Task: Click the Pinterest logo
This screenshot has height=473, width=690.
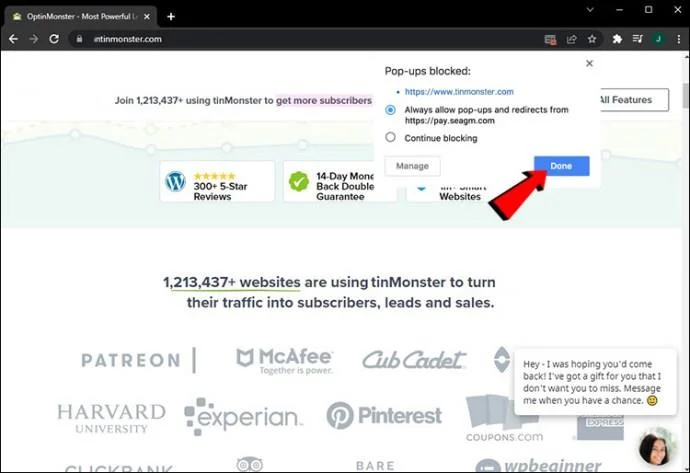Action: pos(384,415)
